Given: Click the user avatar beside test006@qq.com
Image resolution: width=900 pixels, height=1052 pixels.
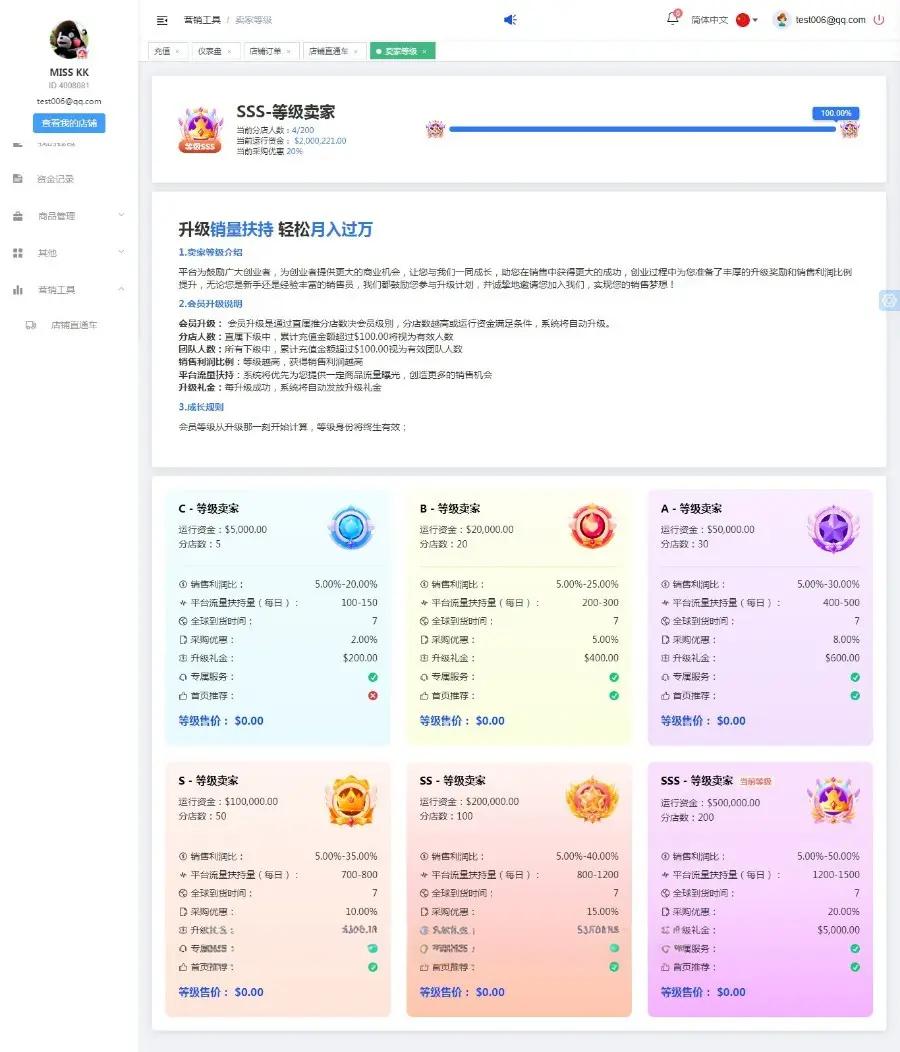Looking at the screenshot, I should click(782, 19).
